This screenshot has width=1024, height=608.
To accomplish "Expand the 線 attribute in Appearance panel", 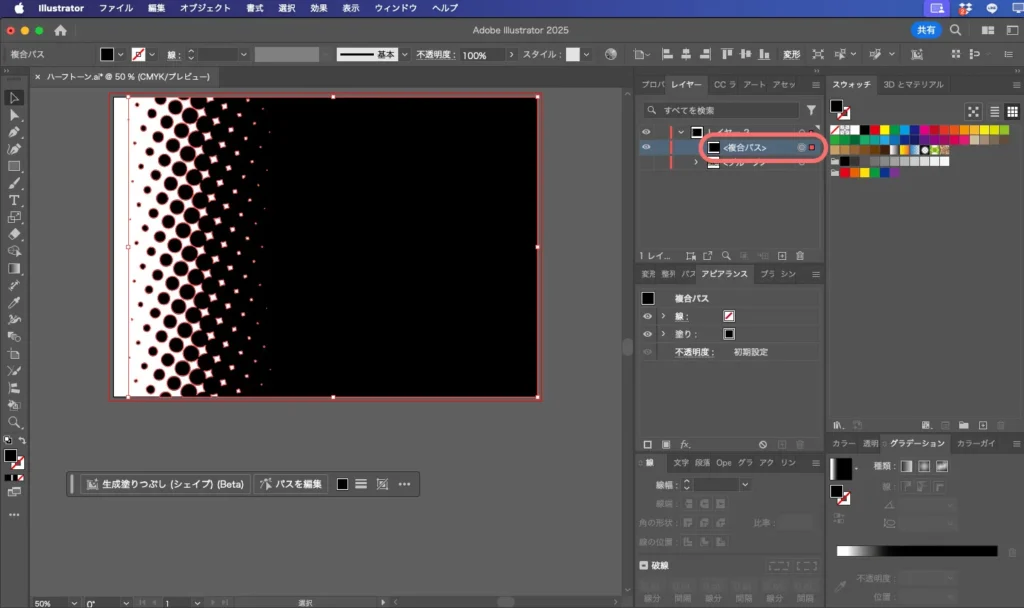I will (663, 316).
